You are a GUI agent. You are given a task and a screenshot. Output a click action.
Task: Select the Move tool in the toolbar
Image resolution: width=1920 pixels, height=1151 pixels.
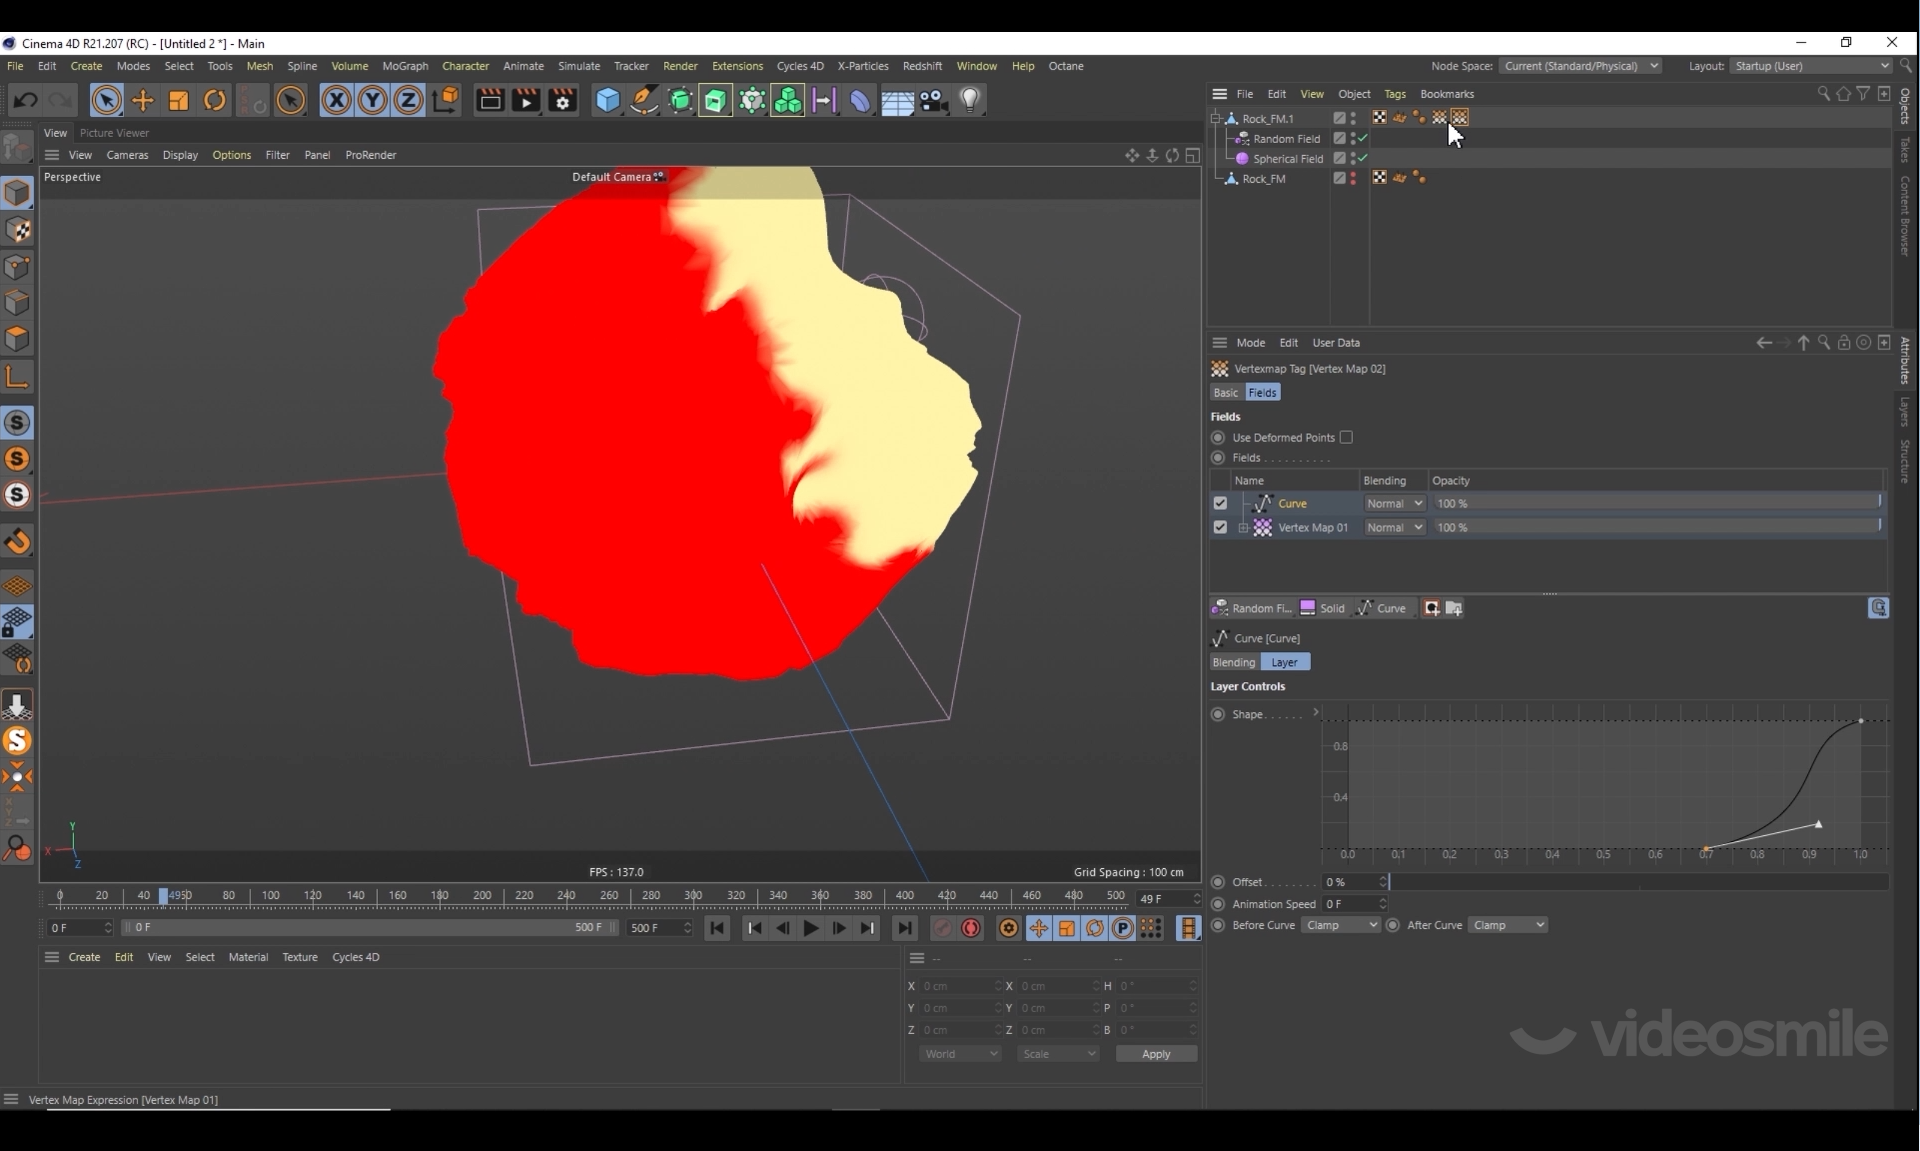(x=143, y=100)
